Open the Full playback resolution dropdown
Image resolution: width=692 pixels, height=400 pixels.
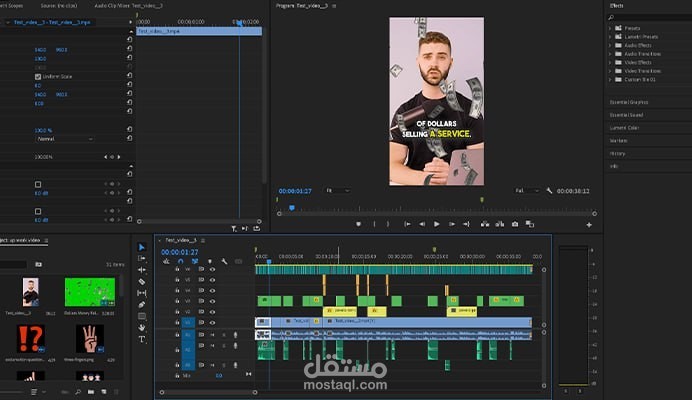point(527,191)
